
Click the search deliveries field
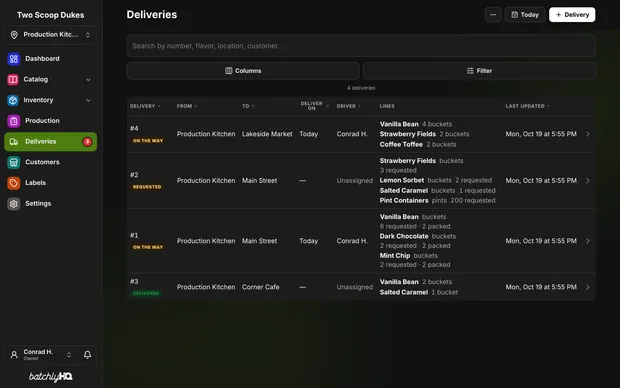(x=361, y=46)
